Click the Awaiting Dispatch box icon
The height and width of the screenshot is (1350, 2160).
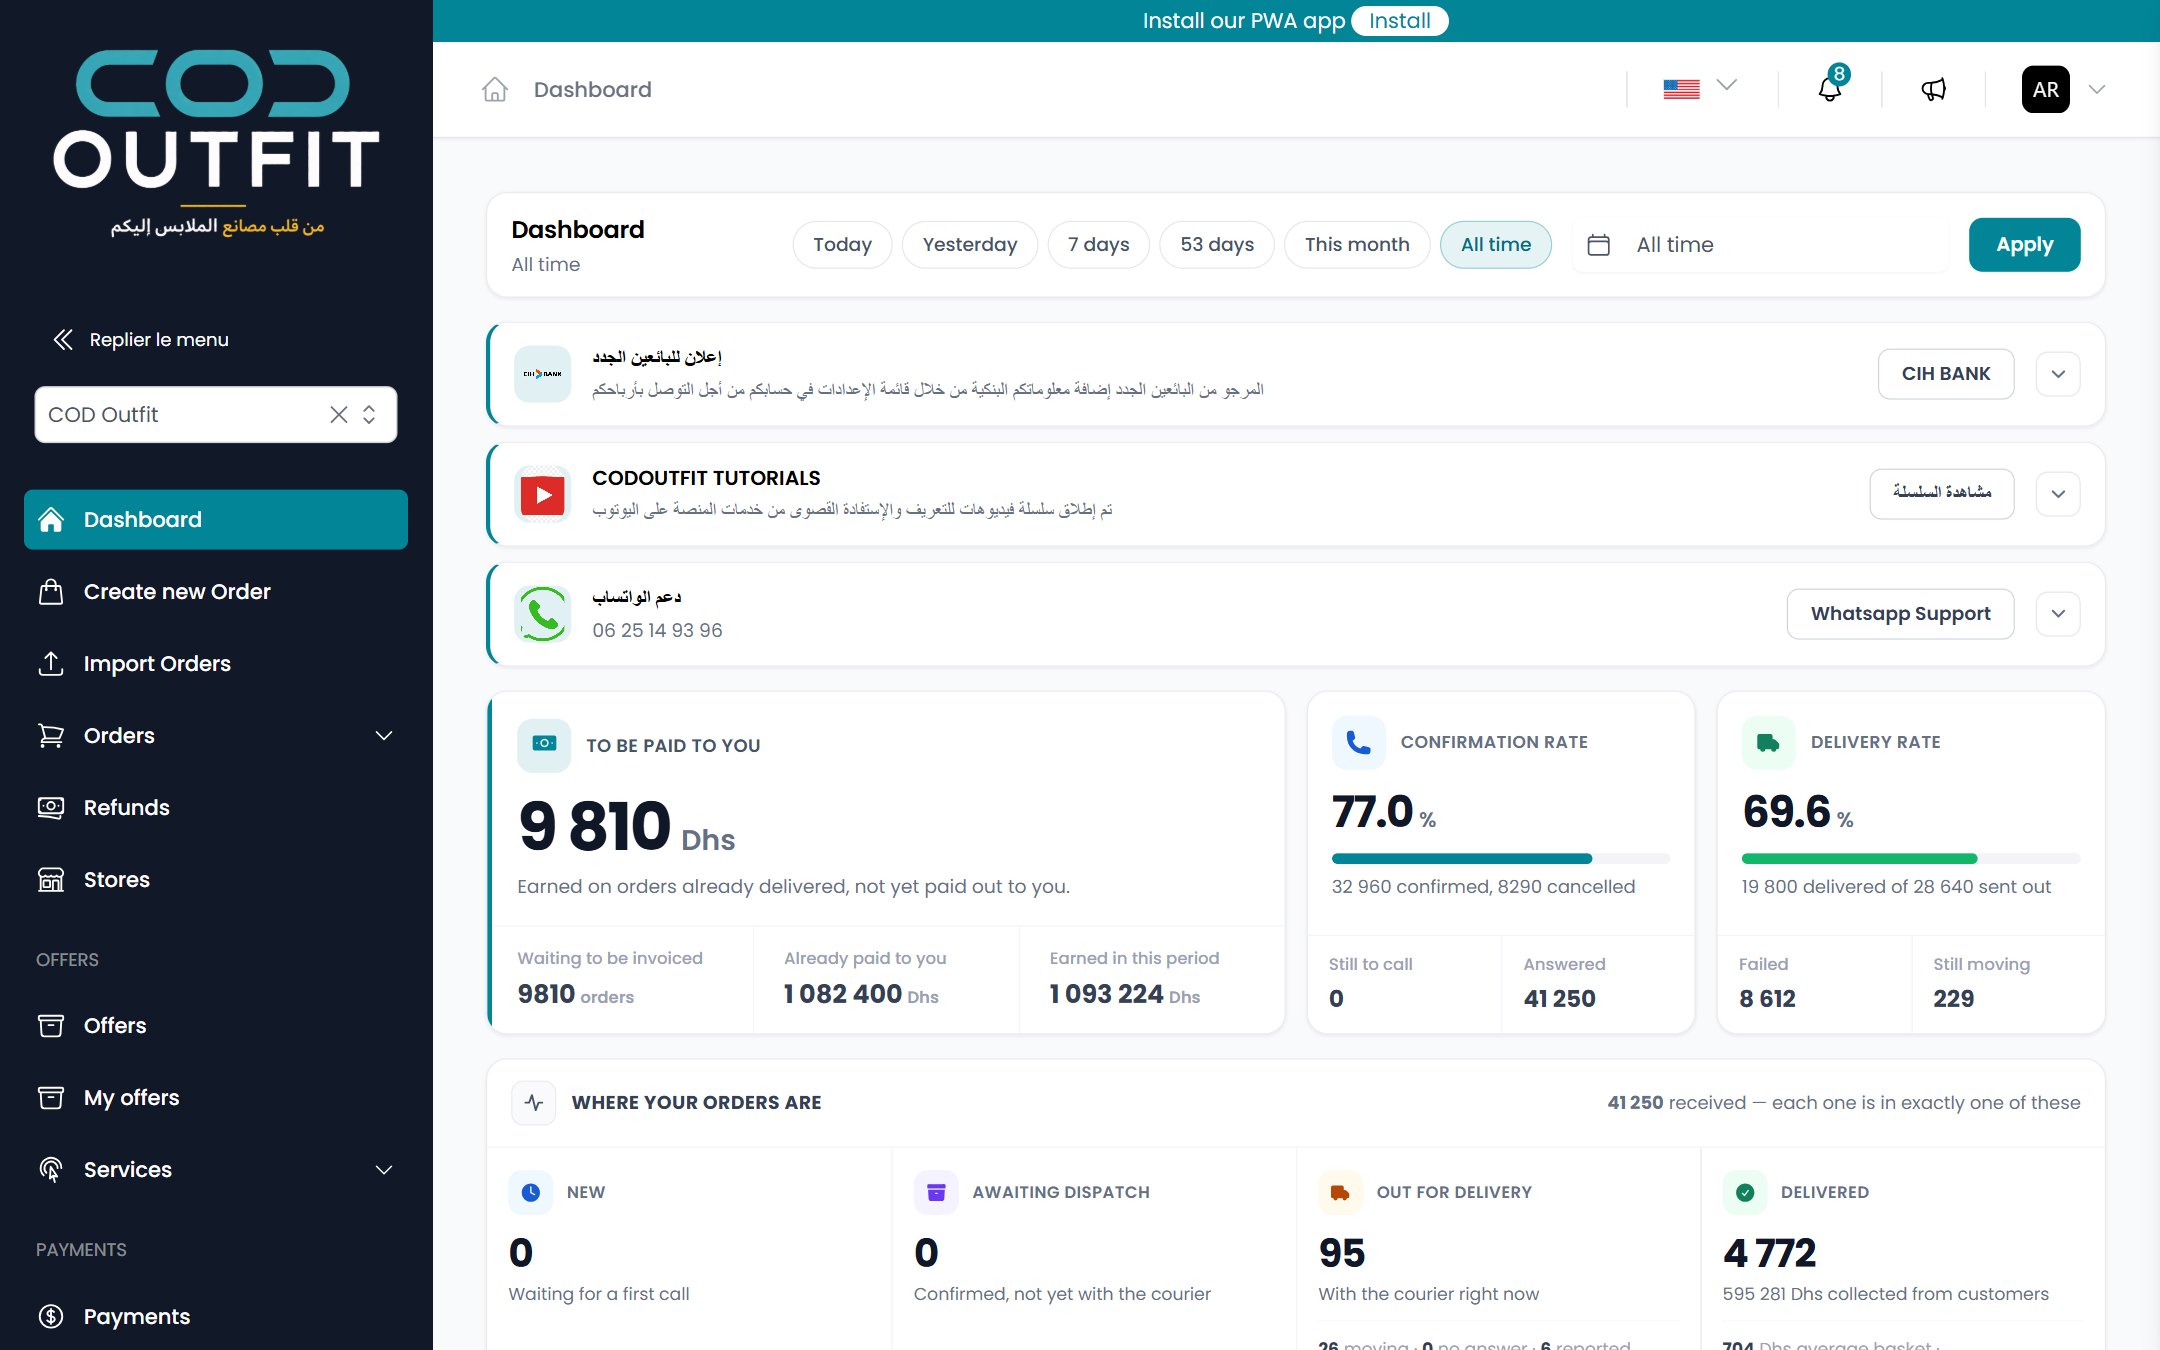(x=936, y=1192)
